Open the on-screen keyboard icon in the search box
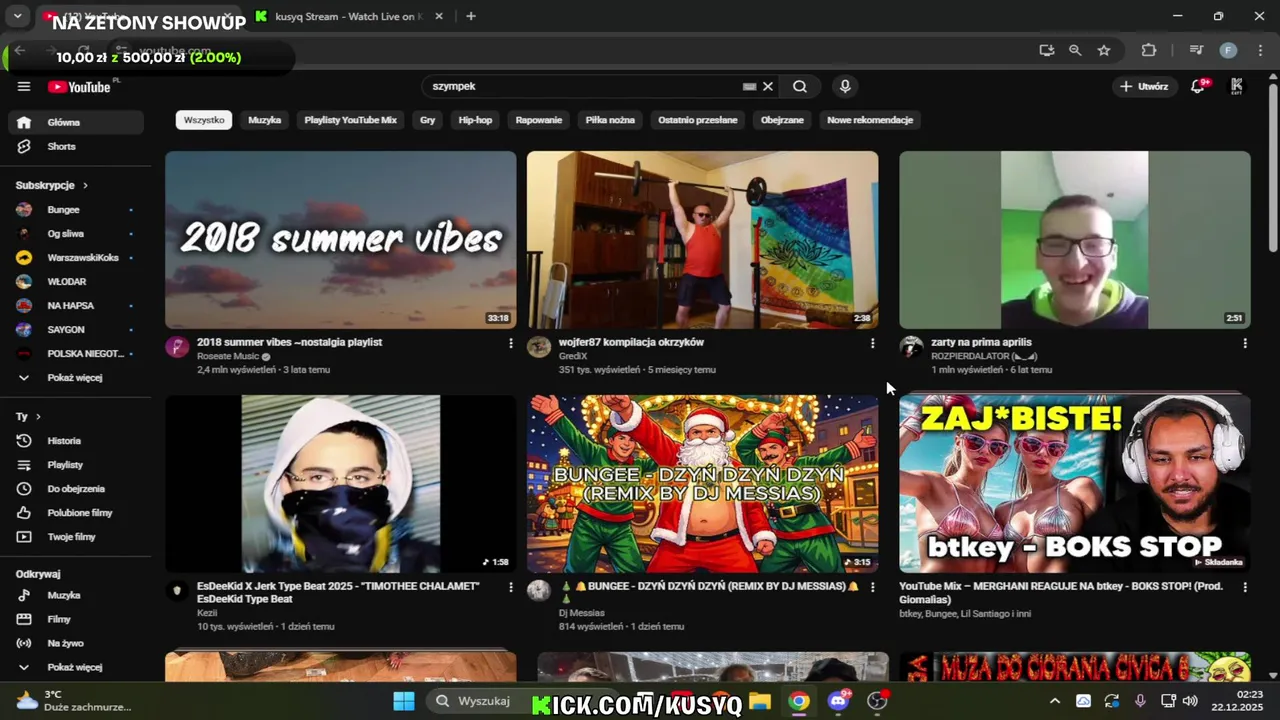The image size is (1280, 720). (x=749, y=87)
